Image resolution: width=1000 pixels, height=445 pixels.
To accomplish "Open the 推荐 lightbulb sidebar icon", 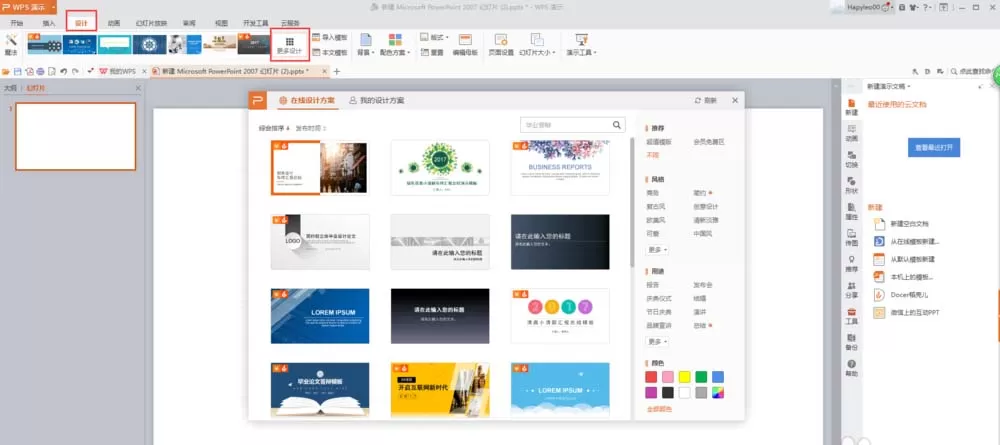I will [851, 264].
